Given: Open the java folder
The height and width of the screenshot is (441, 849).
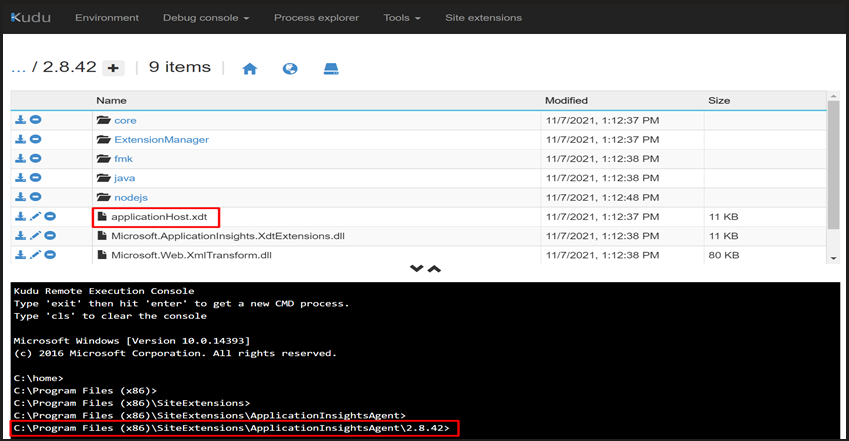Looking at the screenshot, I should coord(125,178).
